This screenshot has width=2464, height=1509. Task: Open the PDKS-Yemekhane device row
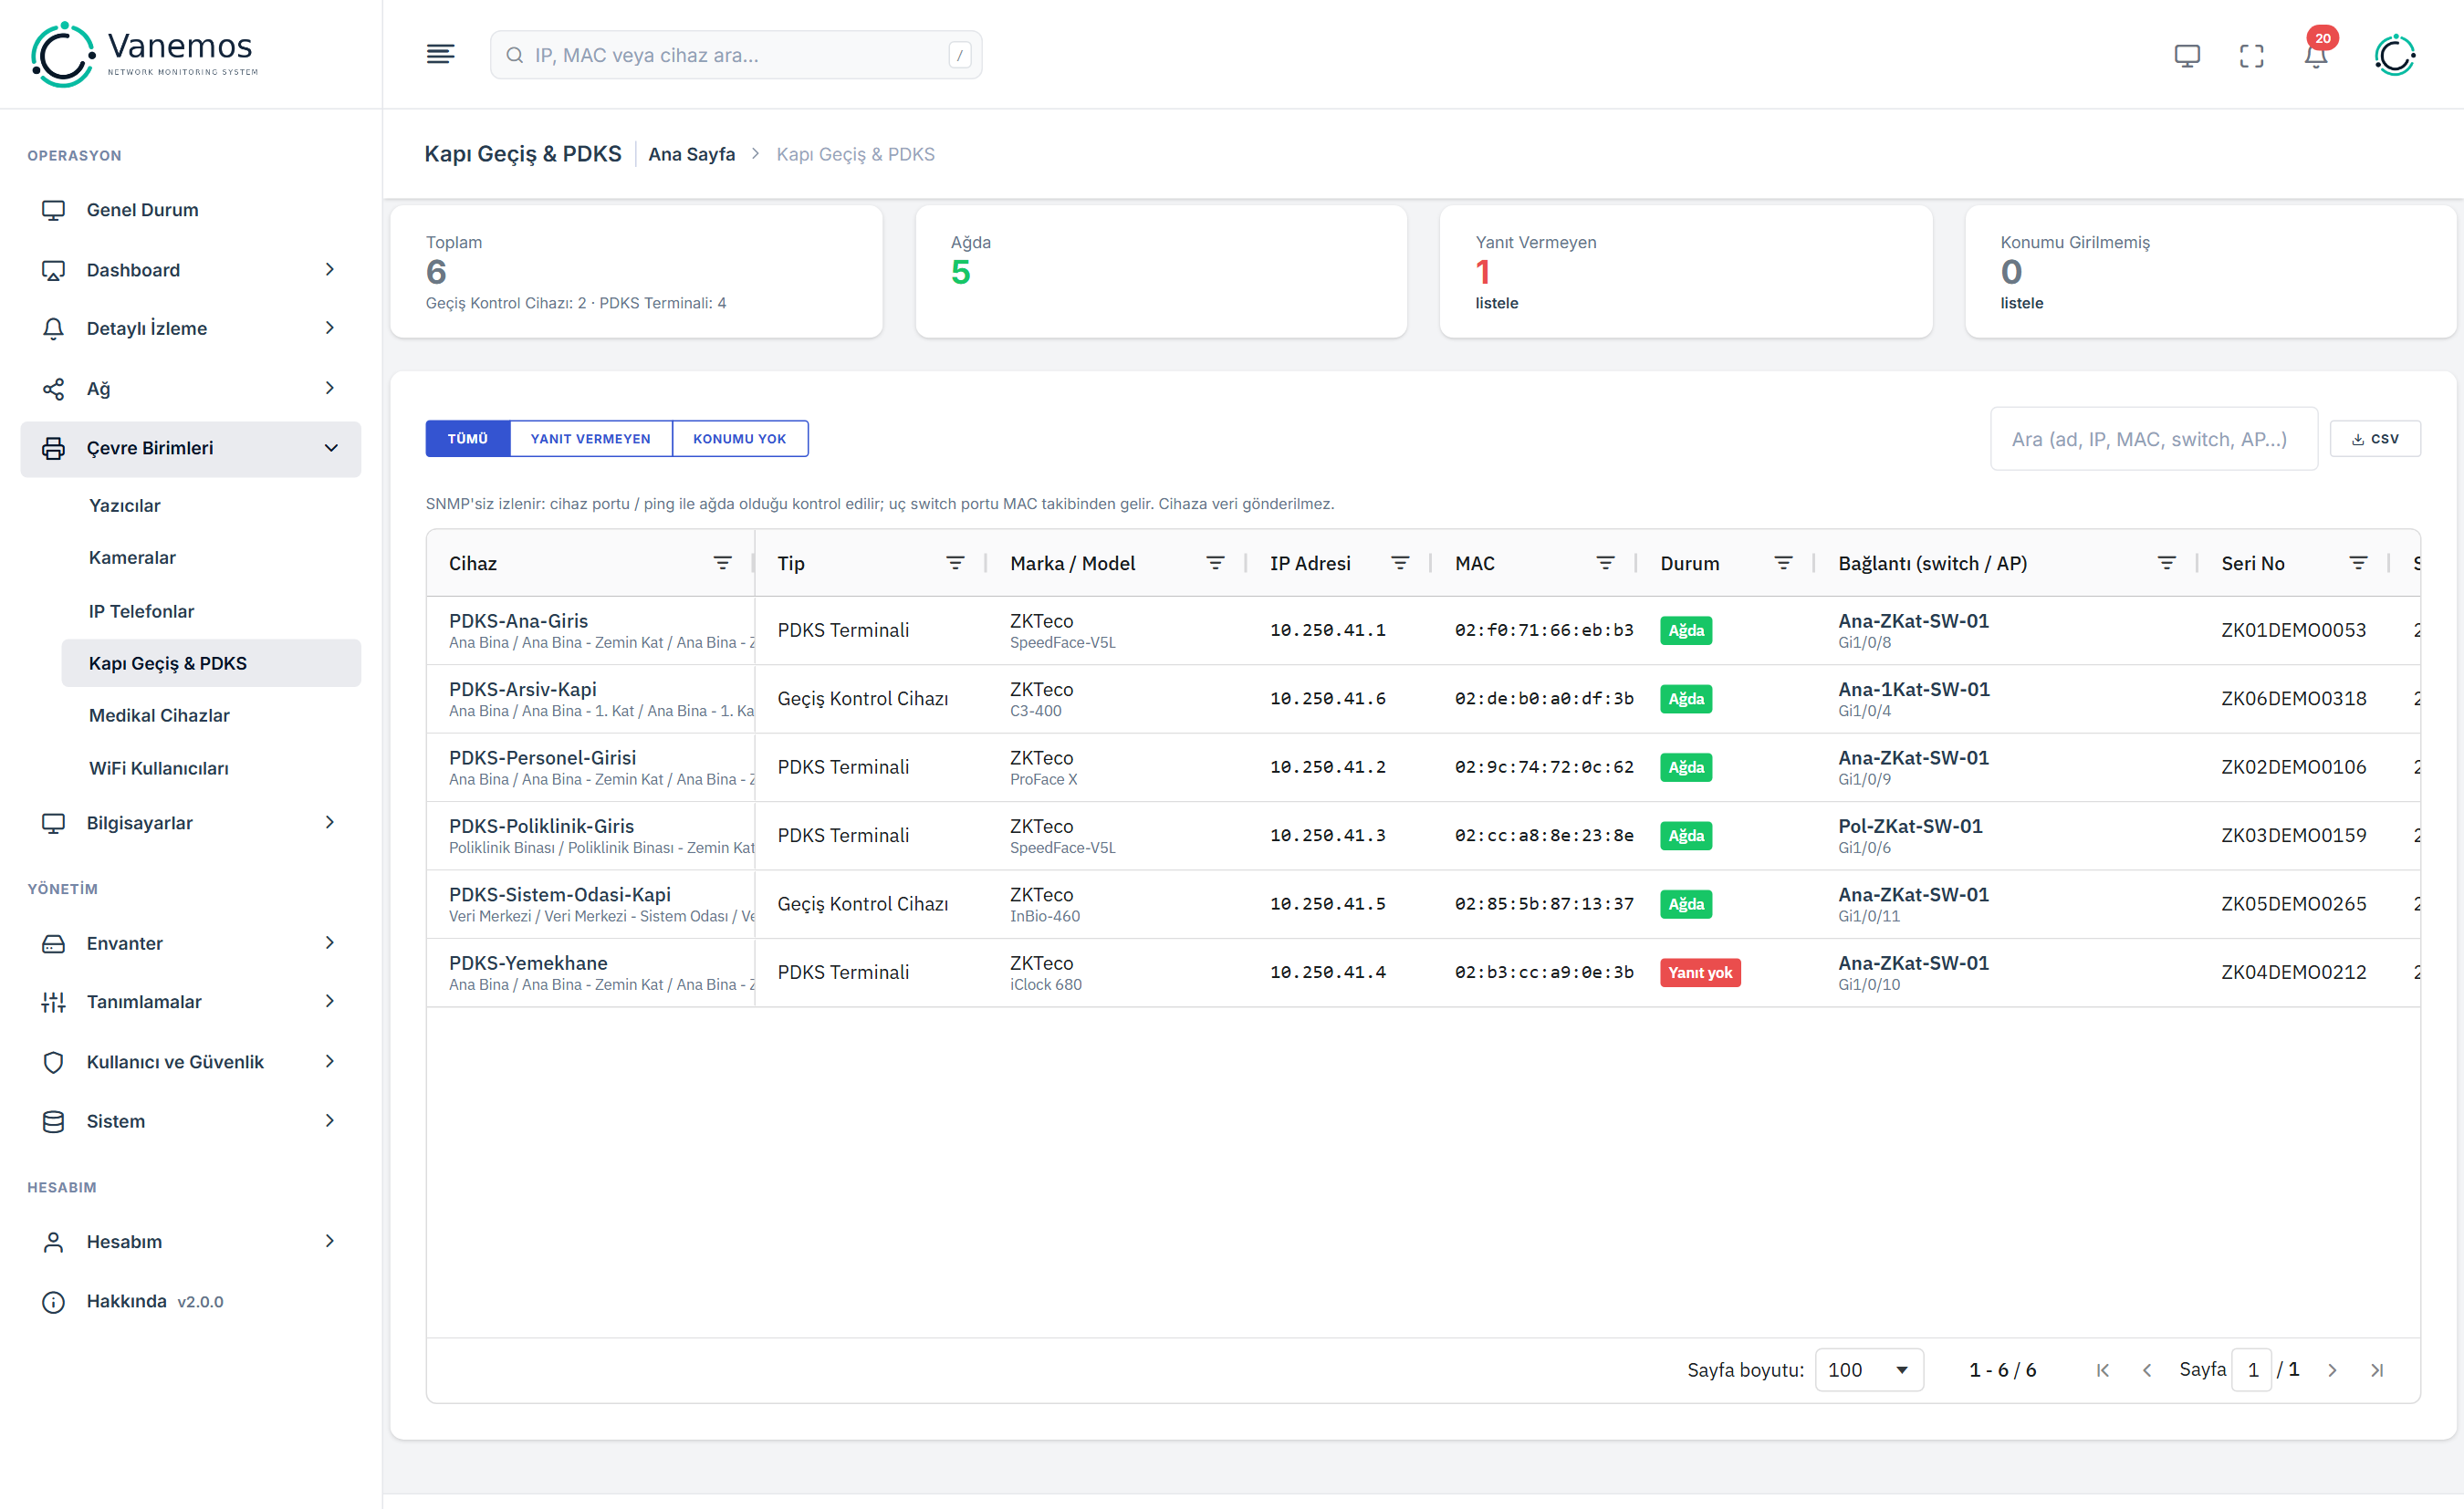(x=1423, y=972)
